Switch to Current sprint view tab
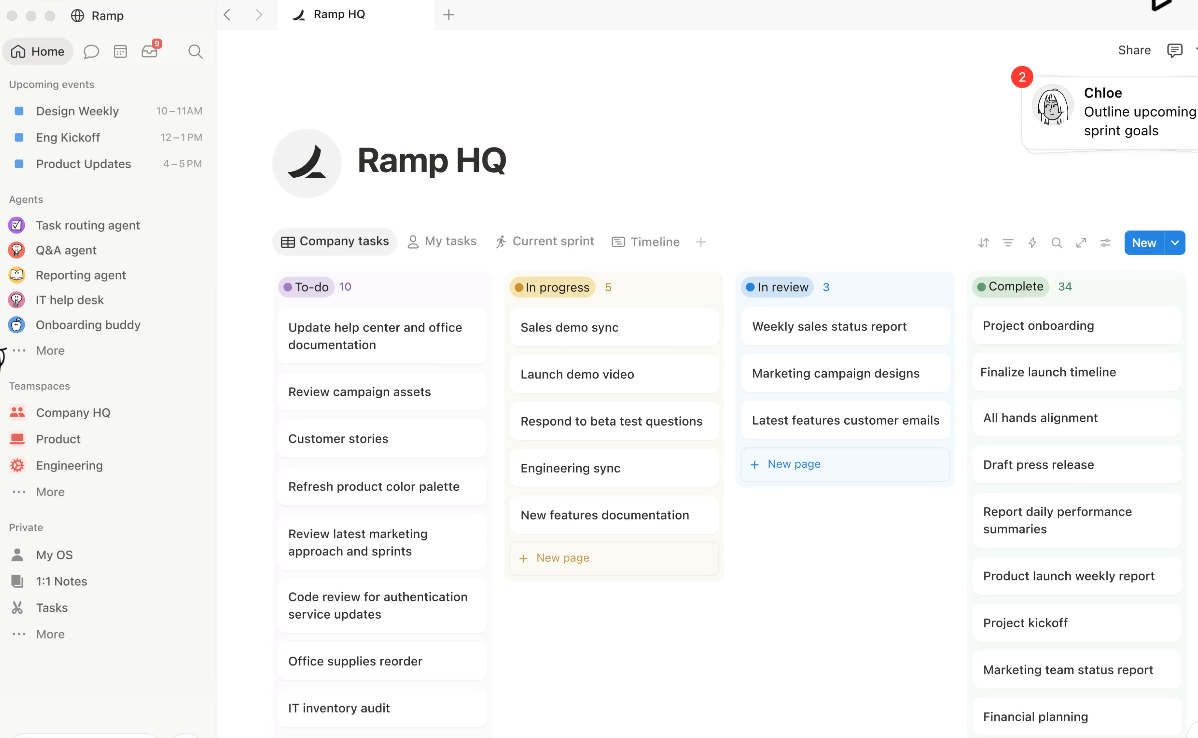 tap(544, 241)
